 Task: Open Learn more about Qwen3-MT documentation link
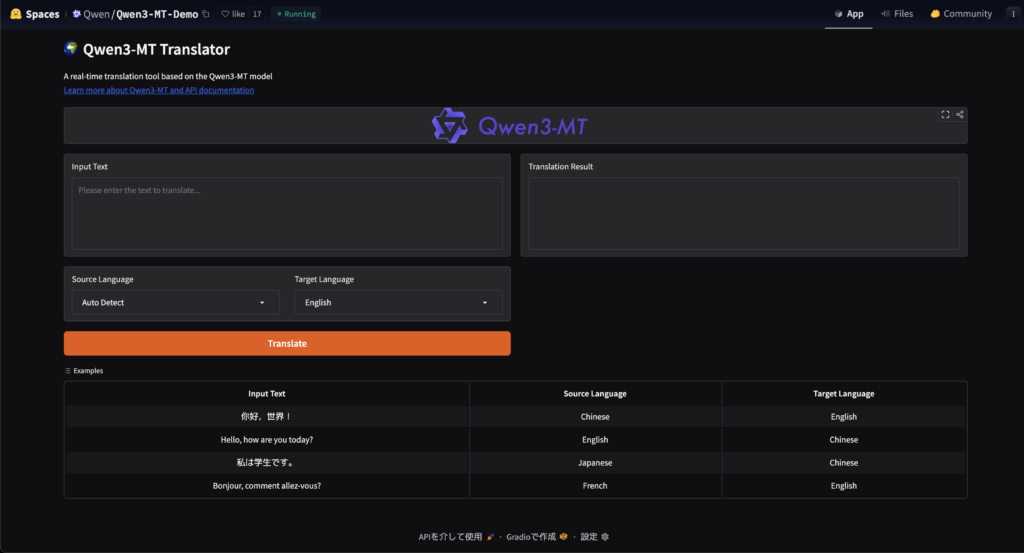159,90
